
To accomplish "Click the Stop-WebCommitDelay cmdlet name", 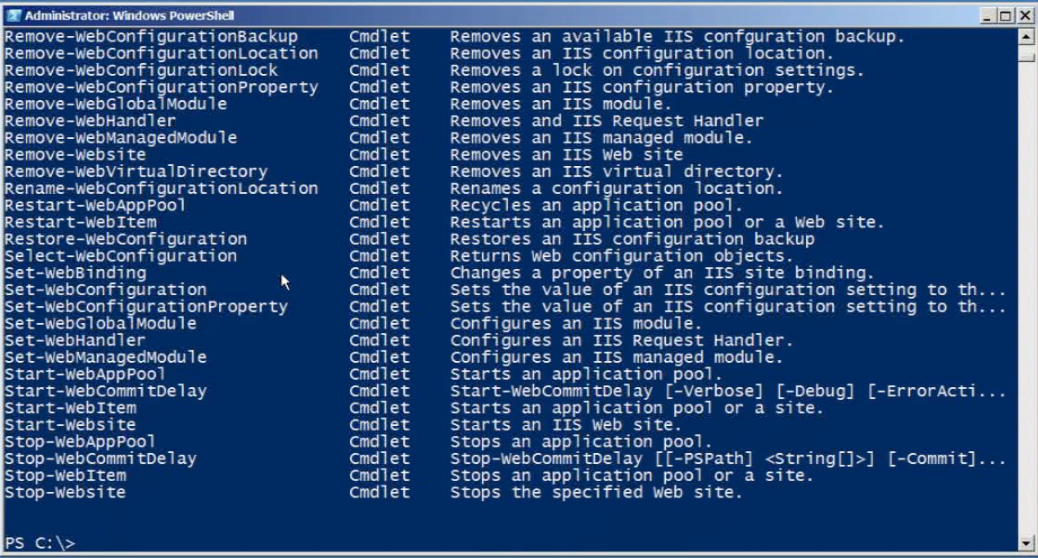I will coord(100,459).
